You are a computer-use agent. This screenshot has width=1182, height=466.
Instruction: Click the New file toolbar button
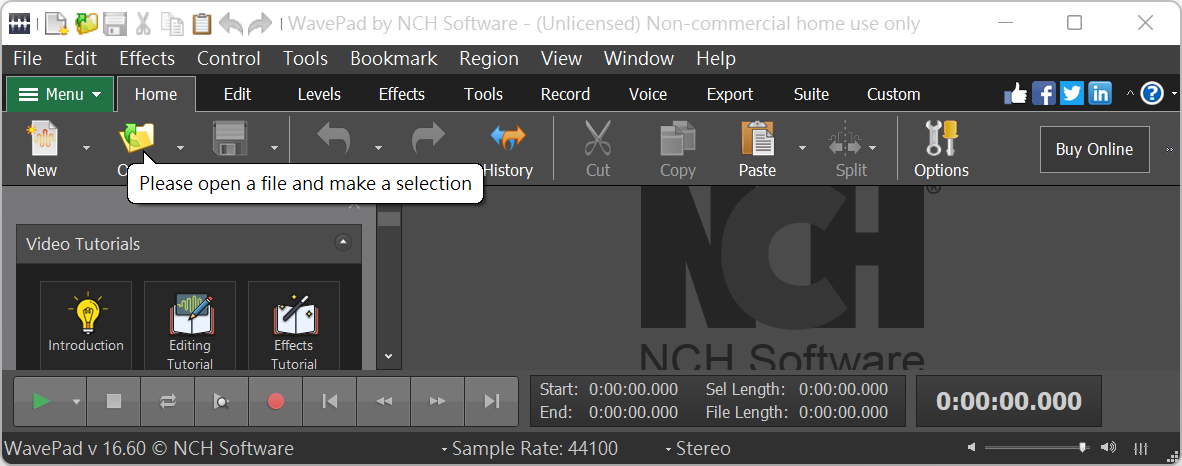click(x=41, y=149)
